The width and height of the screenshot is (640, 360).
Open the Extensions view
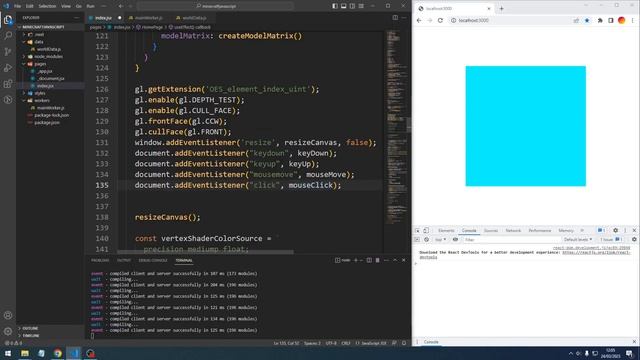(8, 84)
